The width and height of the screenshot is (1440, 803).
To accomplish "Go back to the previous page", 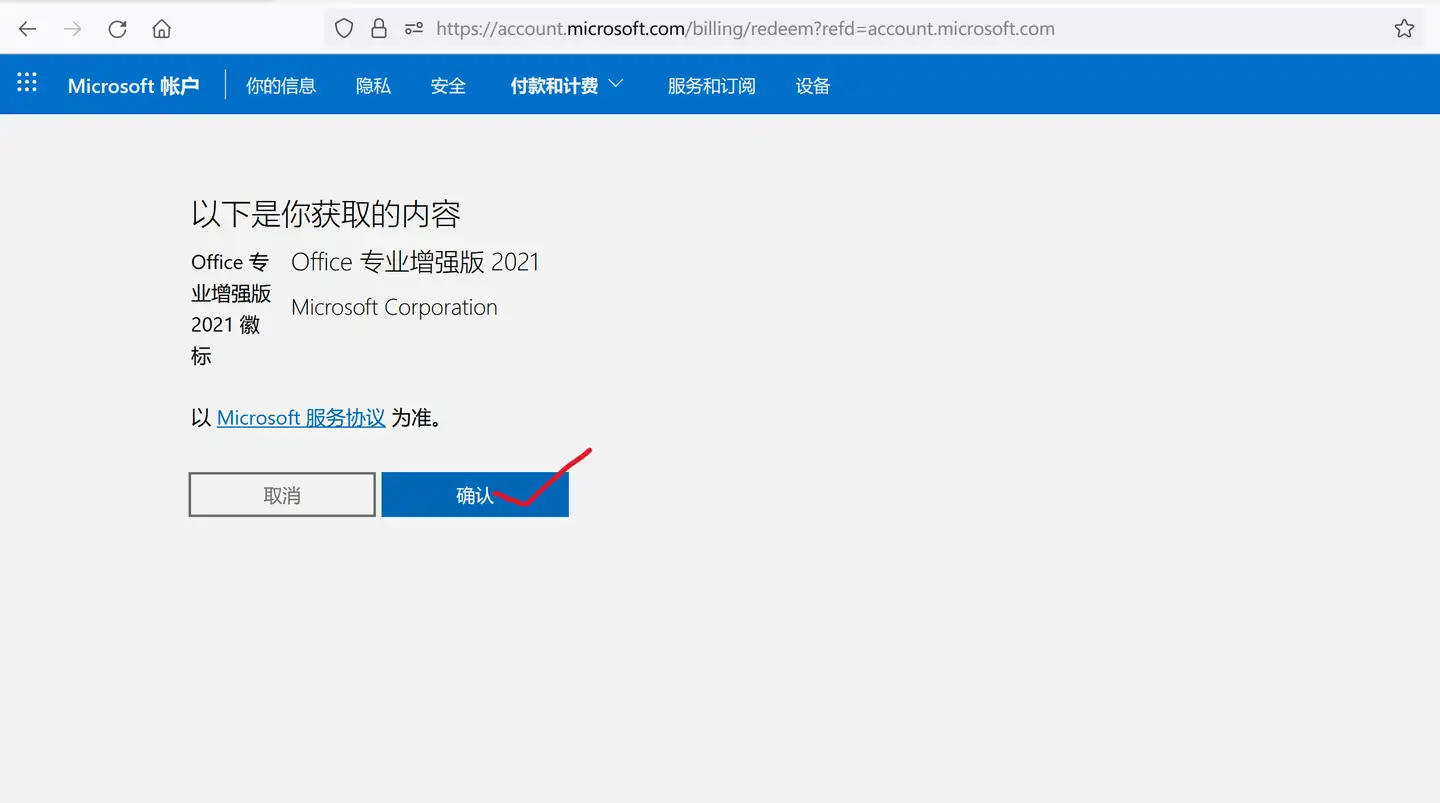I will pos(28,29).
